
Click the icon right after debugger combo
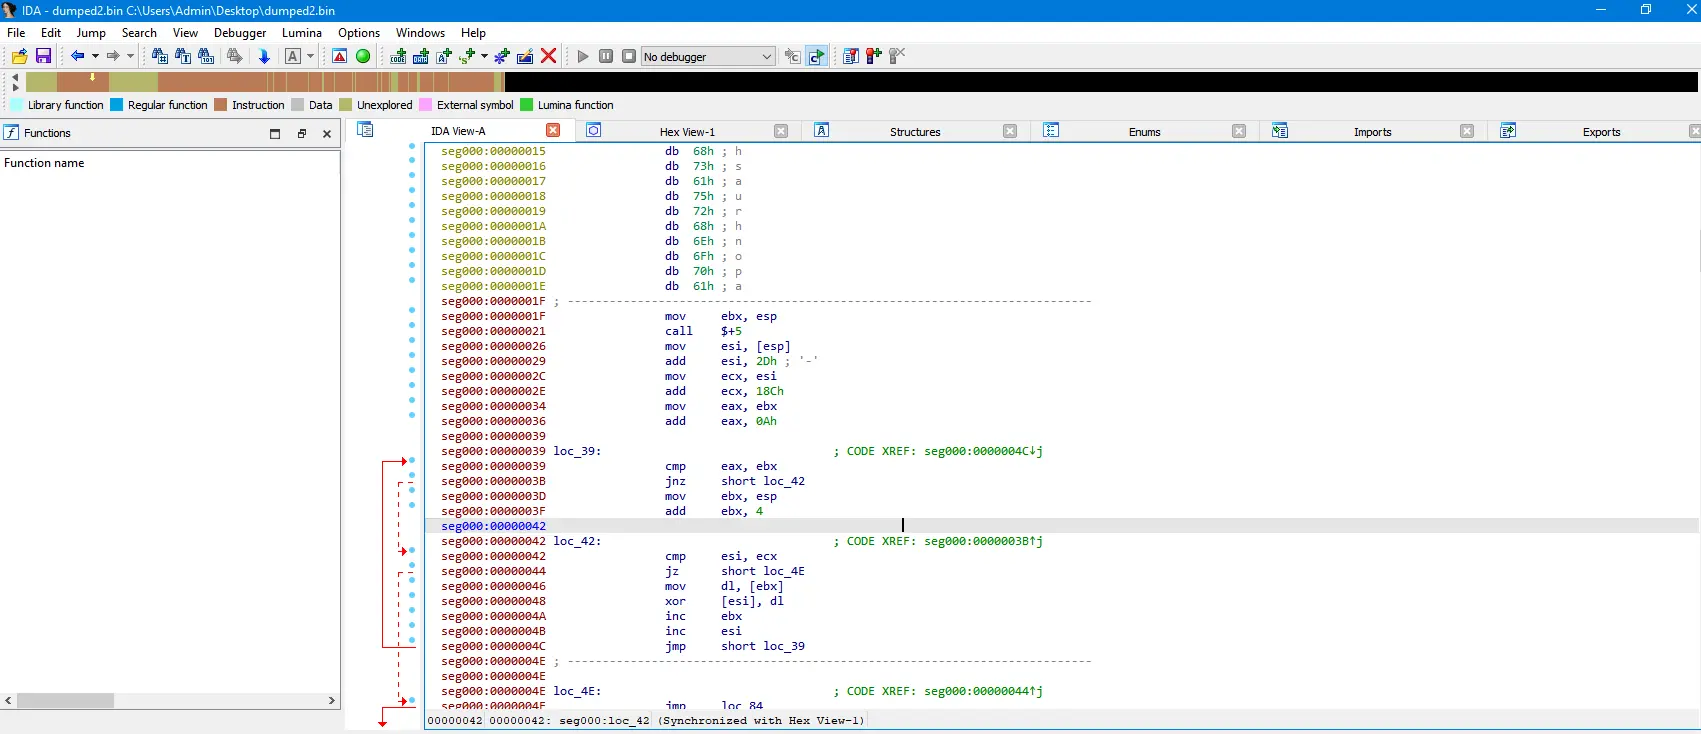pyautogui.click(x=792, y=56)
